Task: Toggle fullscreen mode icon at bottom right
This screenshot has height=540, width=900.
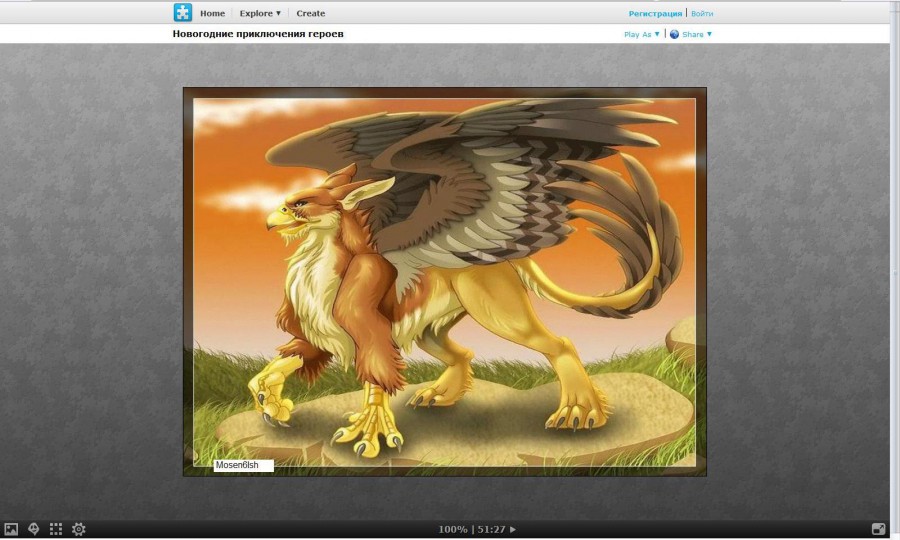Action: [878, 529]
